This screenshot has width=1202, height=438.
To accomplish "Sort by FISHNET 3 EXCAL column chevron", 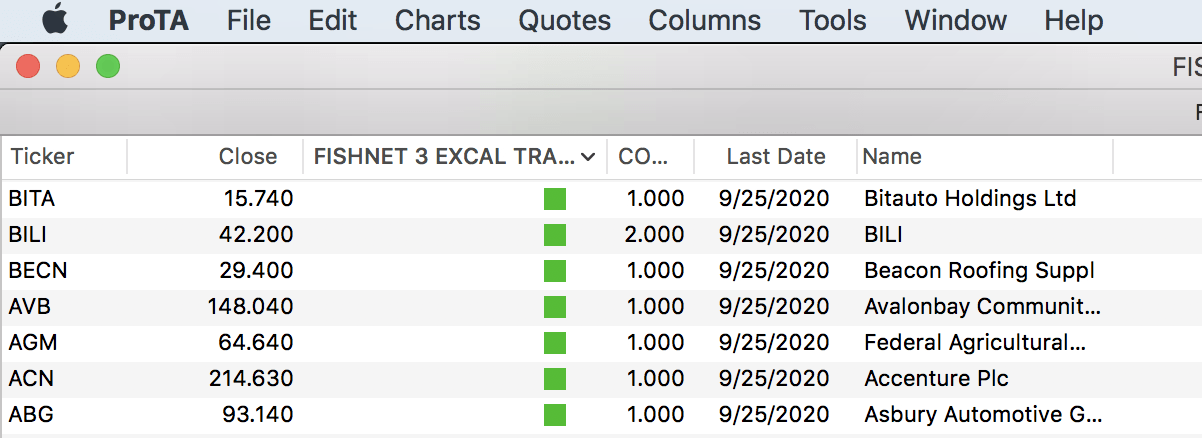I will [588, 157].
